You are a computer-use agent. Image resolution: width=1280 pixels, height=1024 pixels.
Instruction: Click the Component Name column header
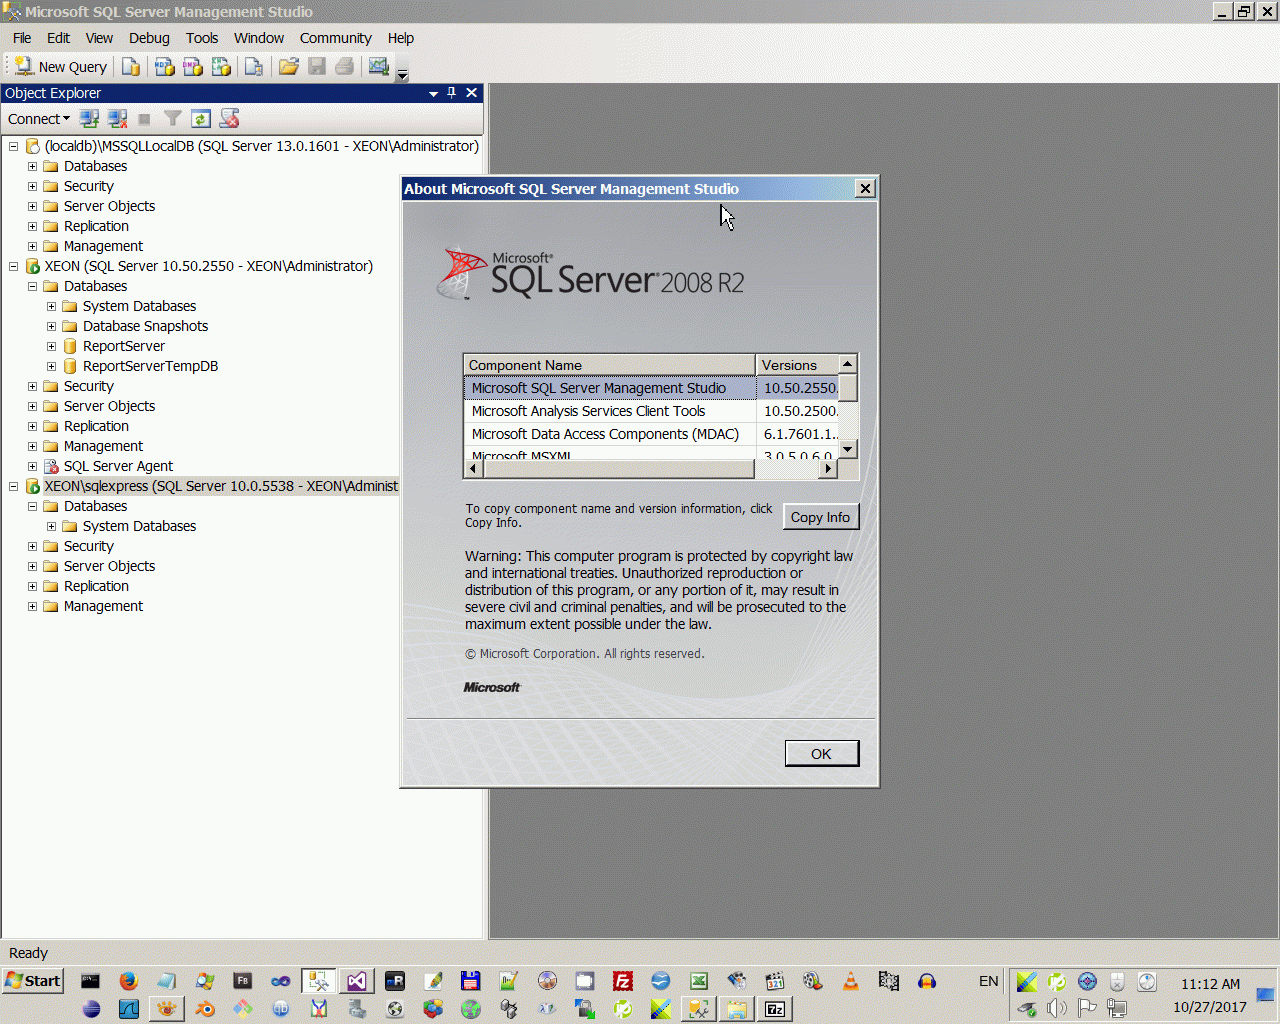click(x=609, y=365)
